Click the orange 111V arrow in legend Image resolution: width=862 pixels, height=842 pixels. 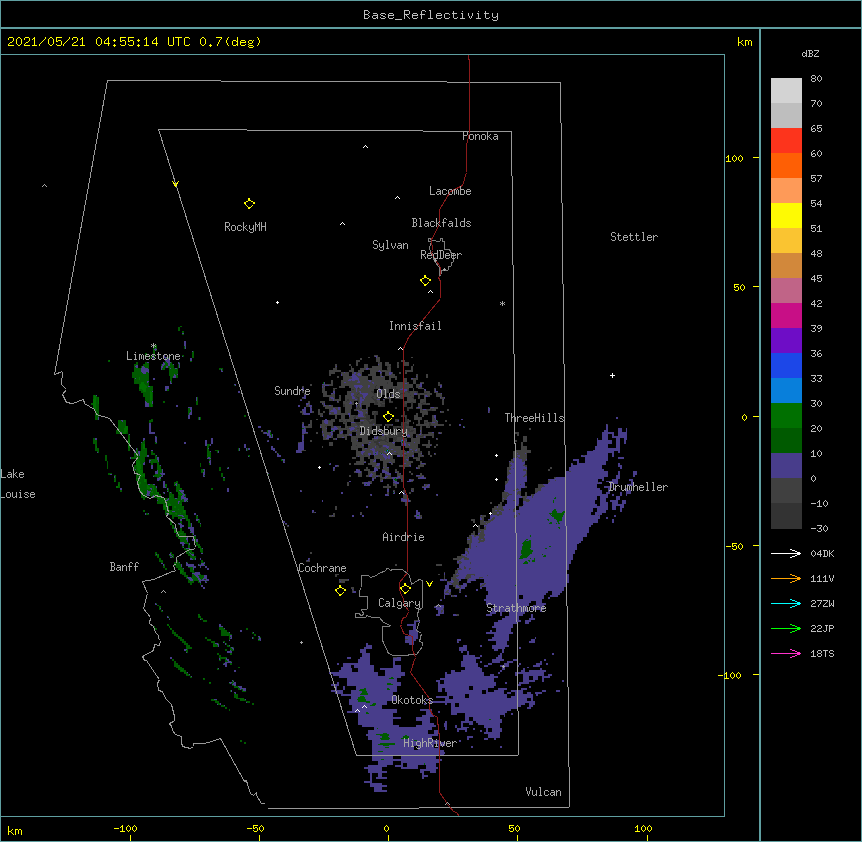[x=786, y=578]
